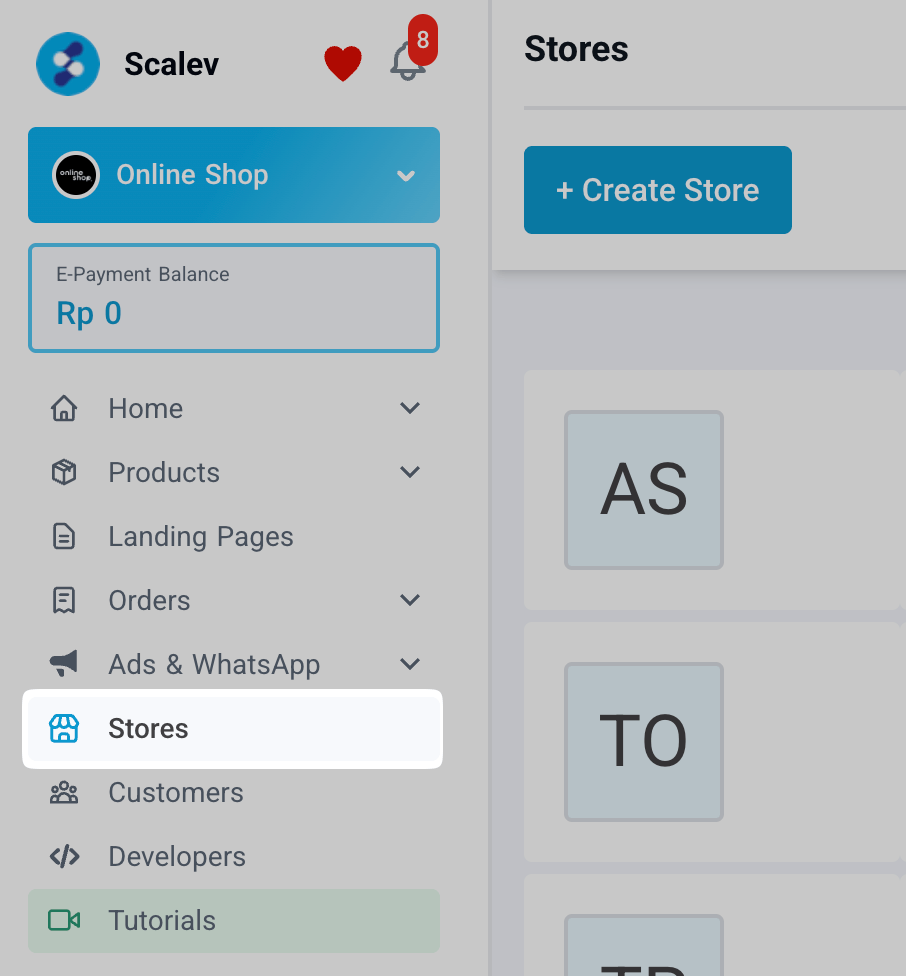The width and height of the screenshot is (906, 976).
Task: Click the Scalev logo icon
Action: [68, 64]
